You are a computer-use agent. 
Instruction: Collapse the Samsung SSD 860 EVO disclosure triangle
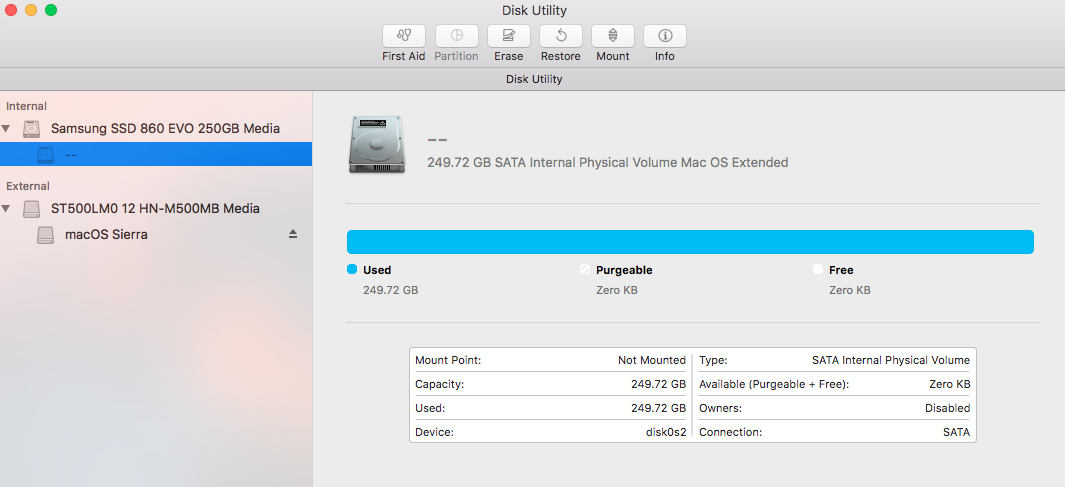[6, 128]
